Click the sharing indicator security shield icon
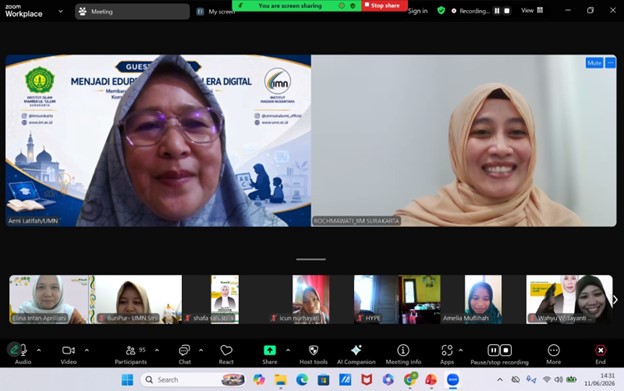Screen dimensions: 624x391 (x=353, y=6)
